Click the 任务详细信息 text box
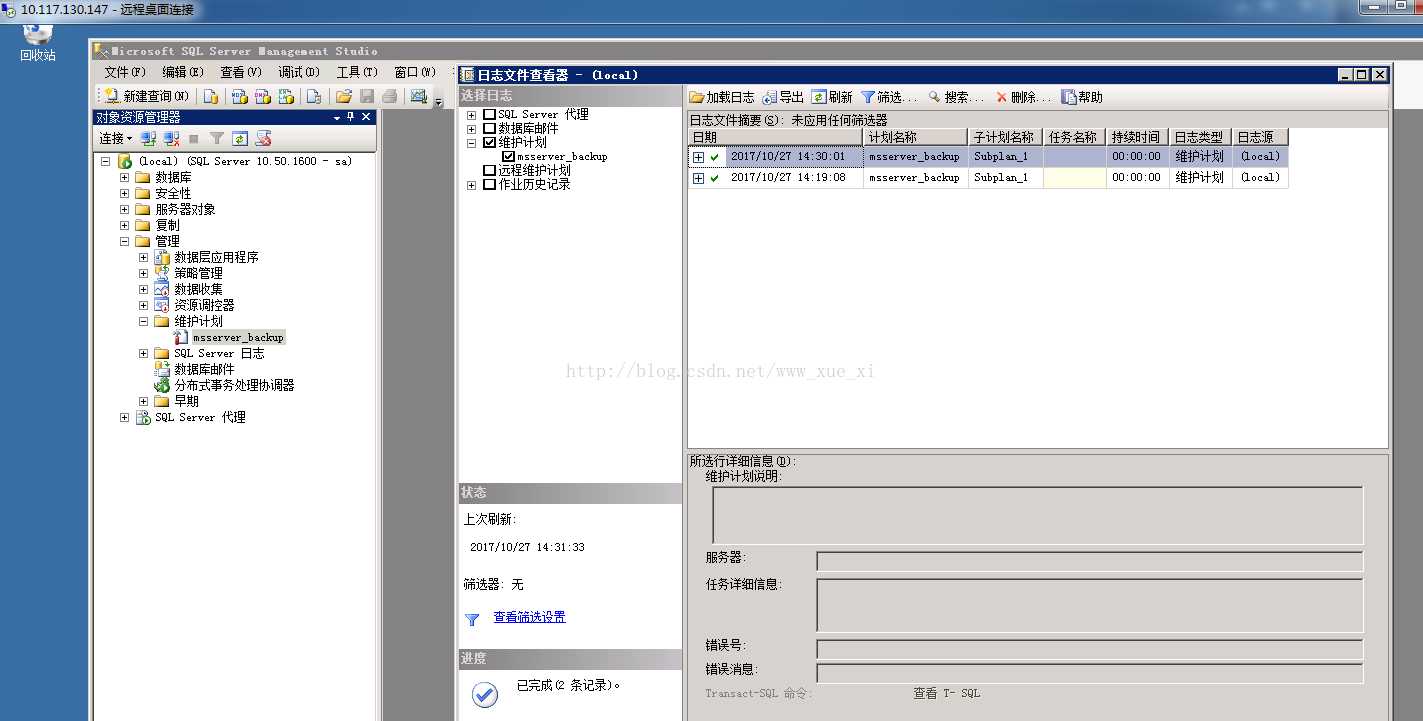1423x721 pixels. pyautogui.click(x=1089, y=605)
